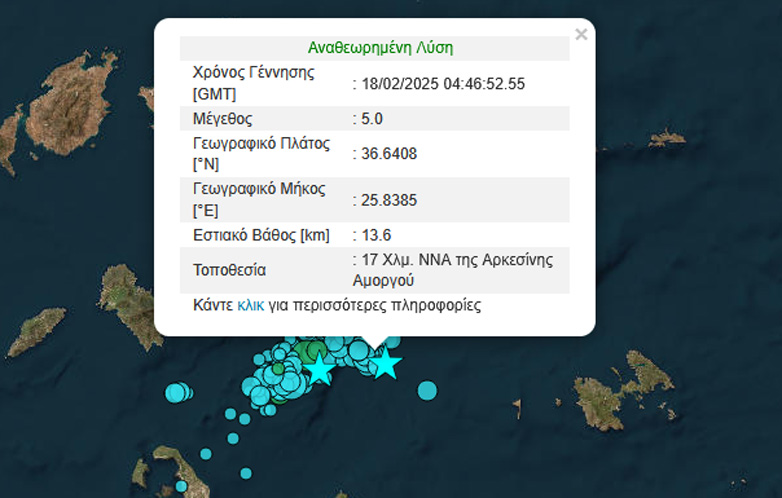Click the 'Τοποθεσία' location label

(x=229, y=270)
